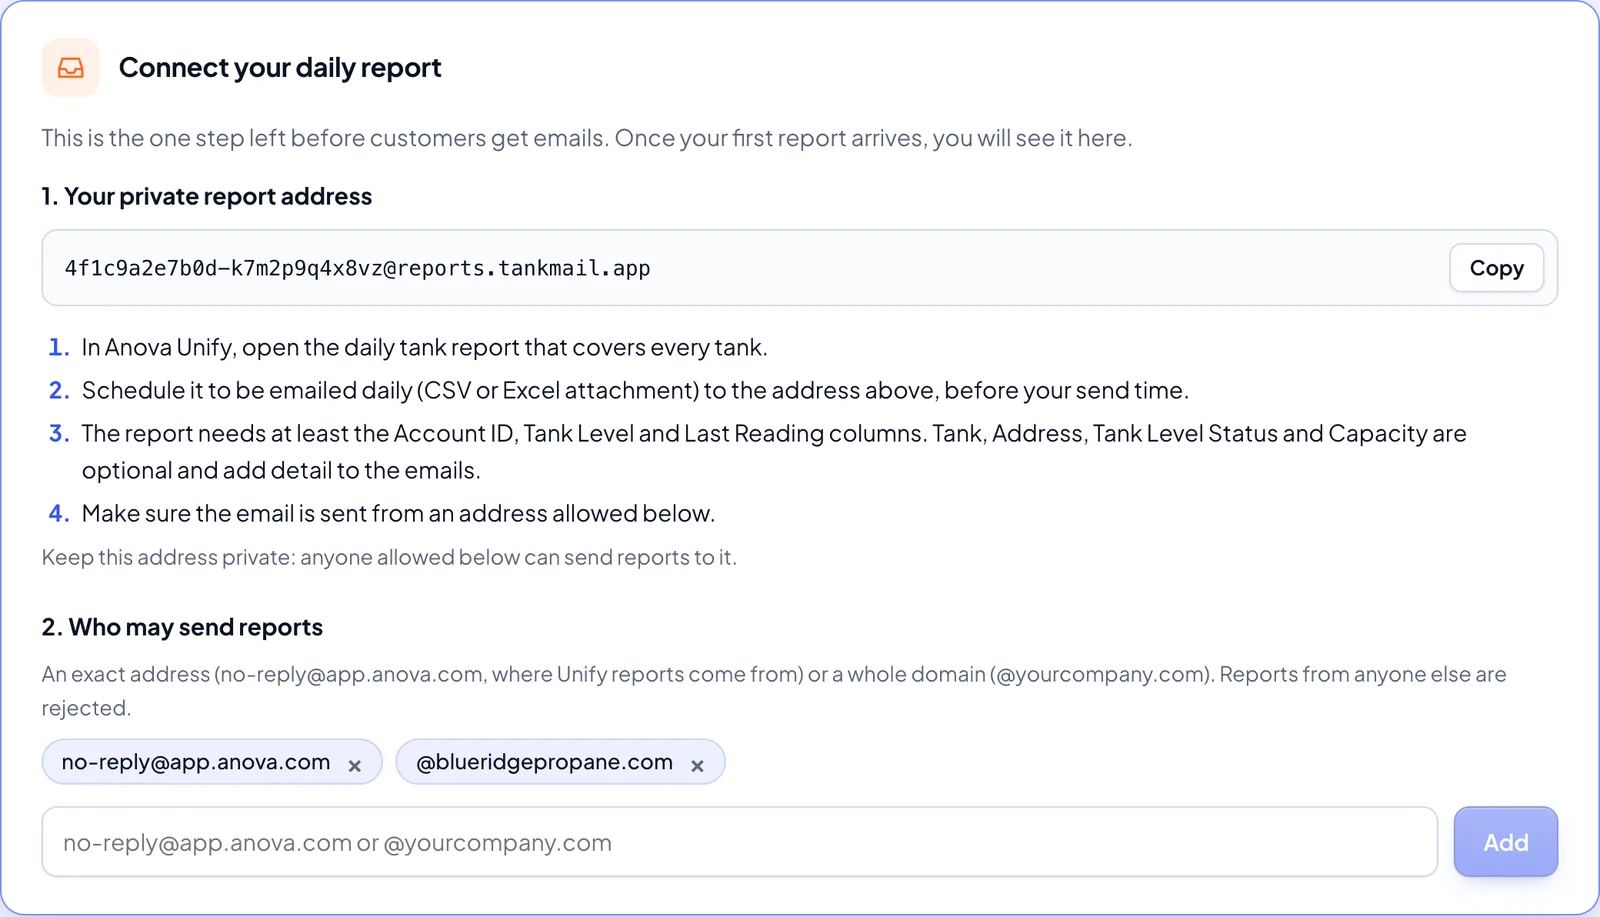Click the 'This is the one step left' intro text
This screenshot has height=917, width=1600.
587,138
